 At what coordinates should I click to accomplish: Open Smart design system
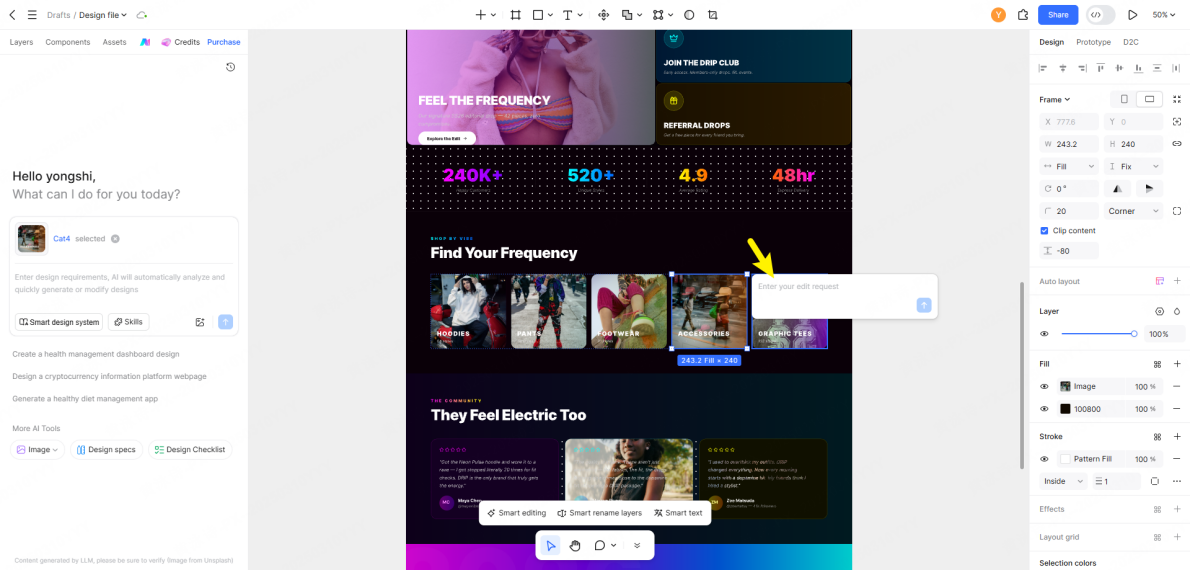(x=58, y=322)
